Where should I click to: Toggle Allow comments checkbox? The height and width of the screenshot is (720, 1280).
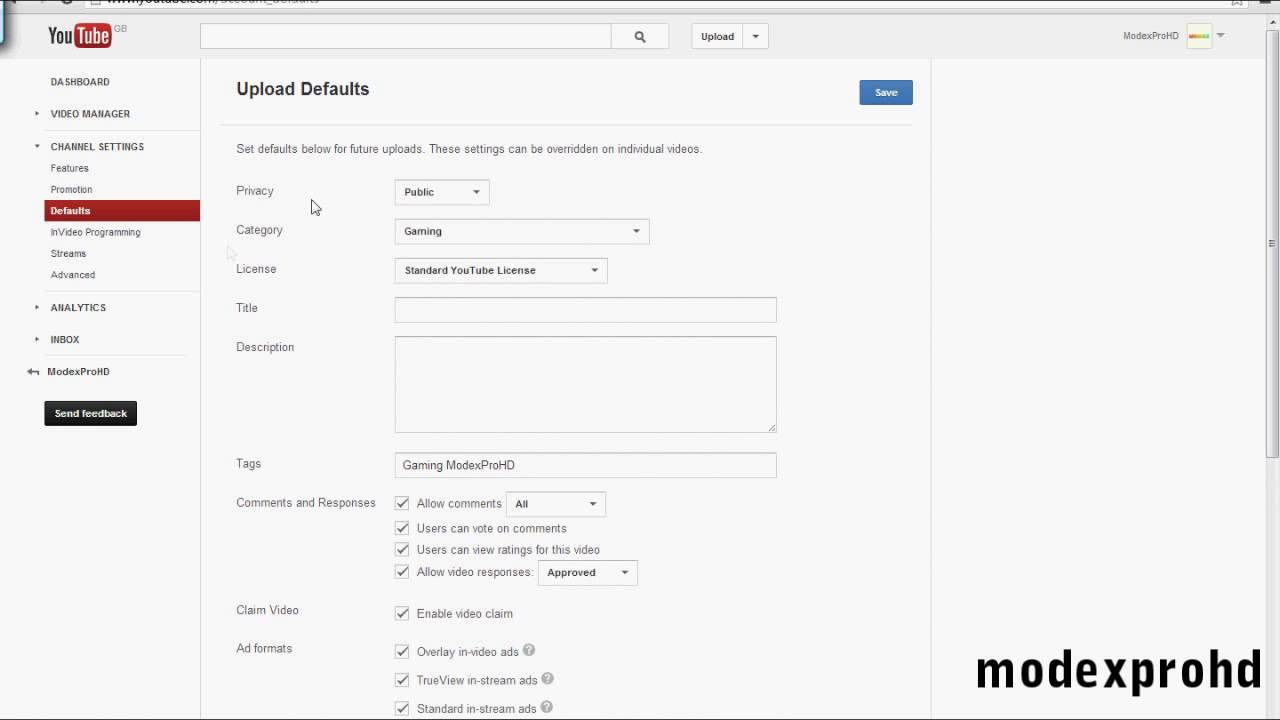[x=402, y=503]
